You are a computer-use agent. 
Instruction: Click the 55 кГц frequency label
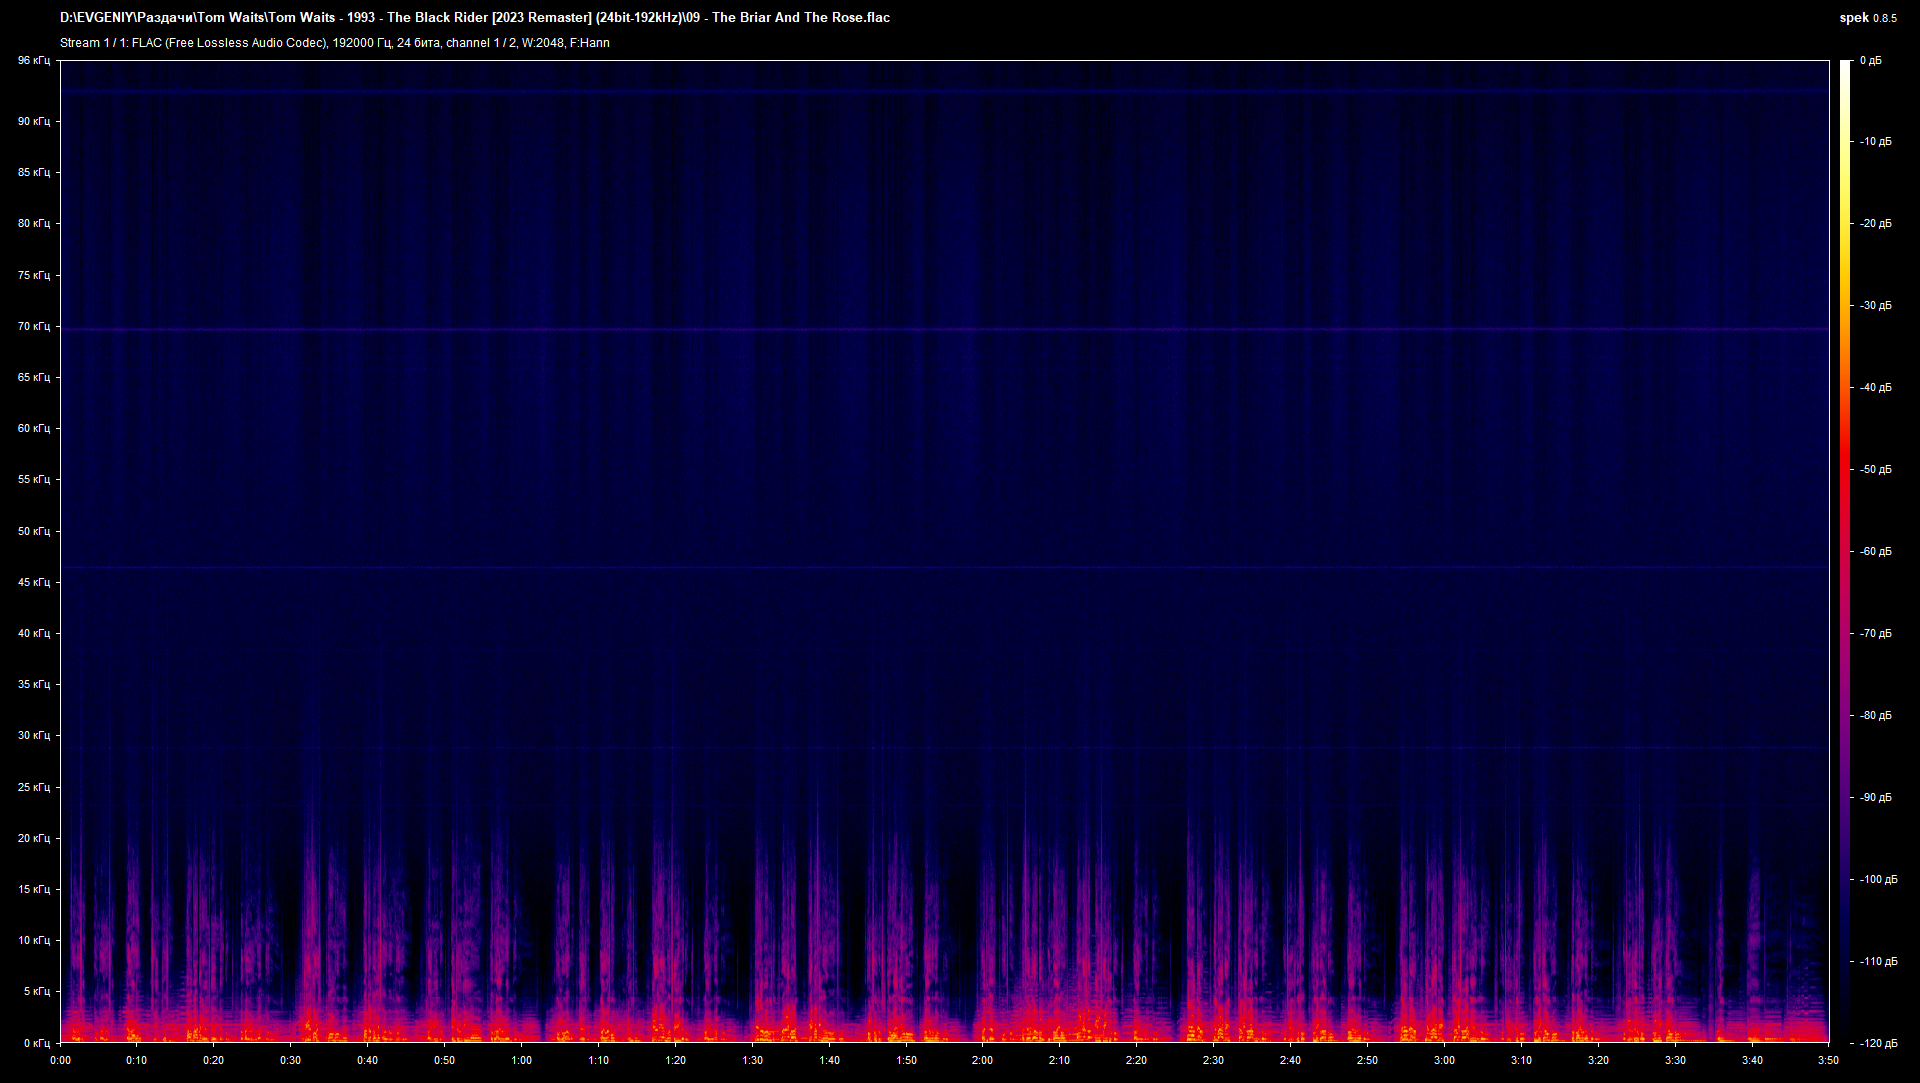pyautogui.click(x=33, y=480)
